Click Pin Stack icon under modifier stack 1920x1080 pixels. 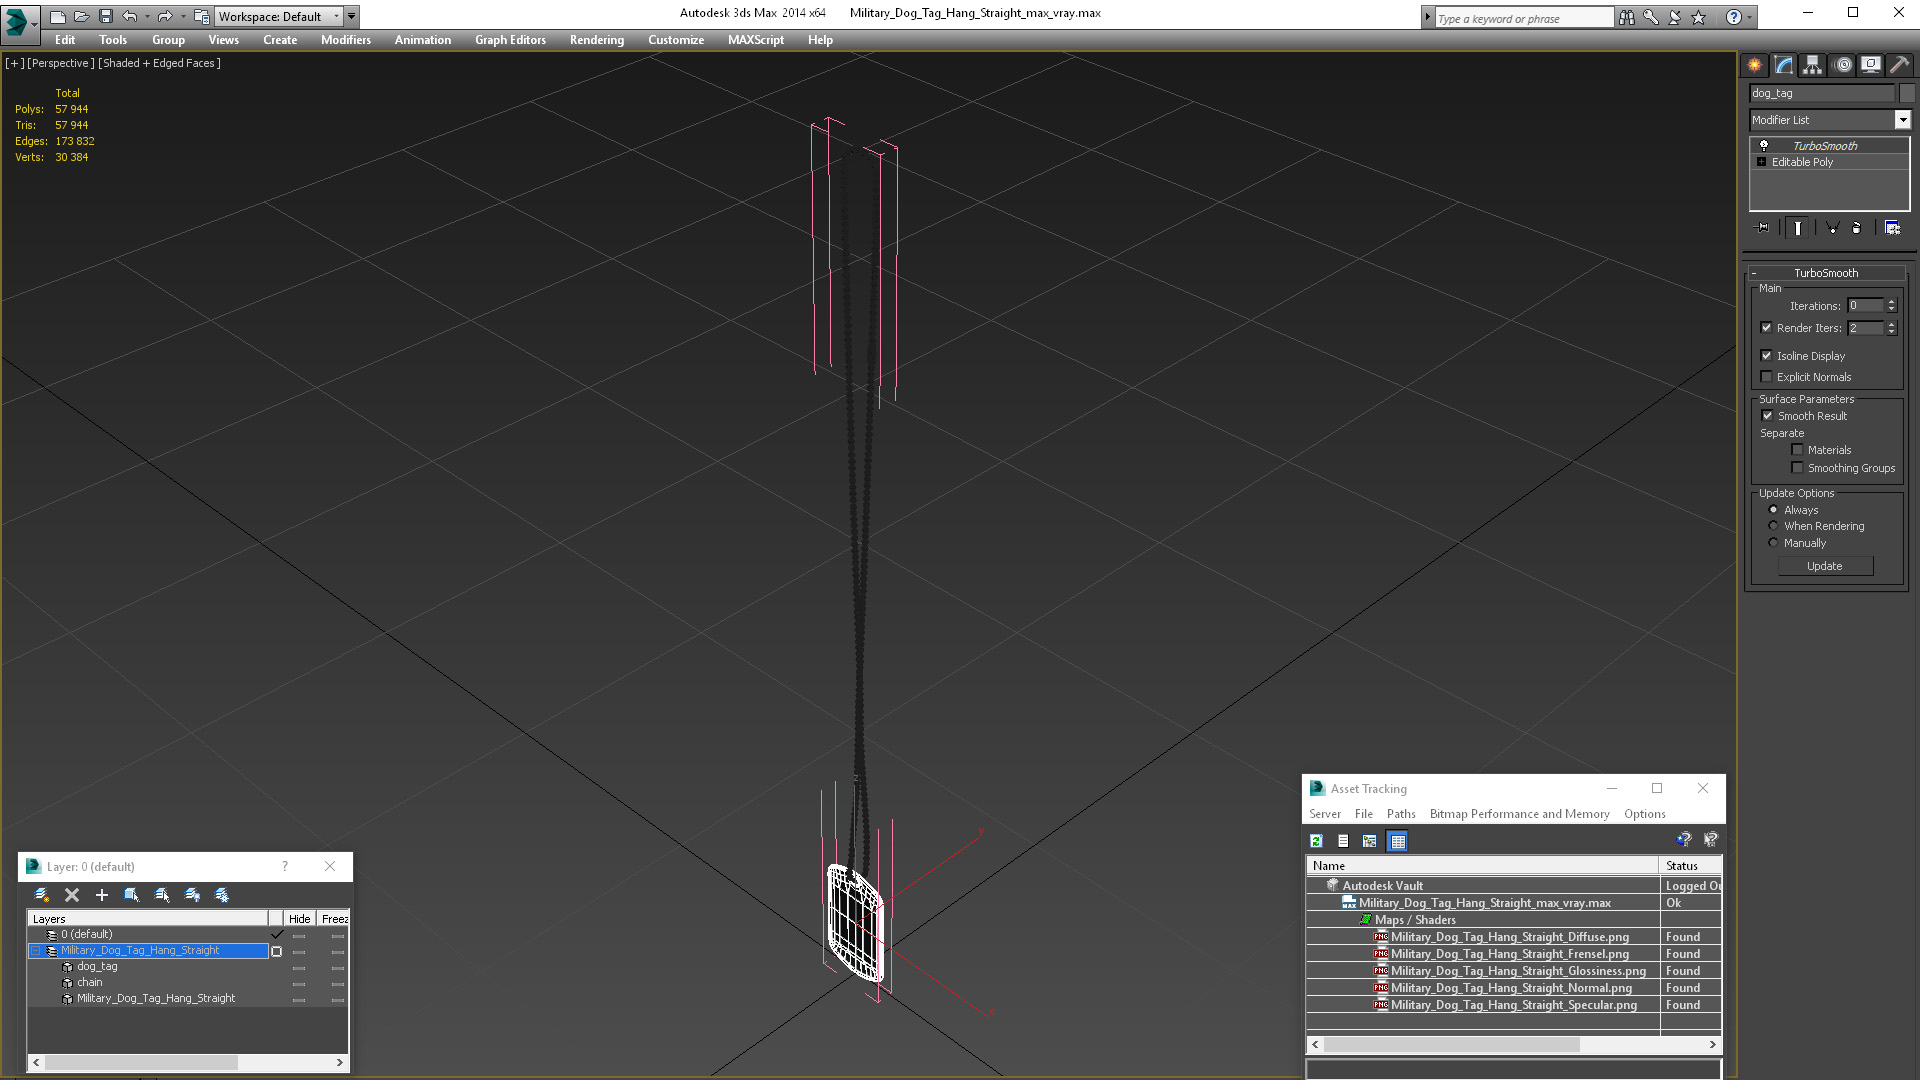[x=1763, y=228]
